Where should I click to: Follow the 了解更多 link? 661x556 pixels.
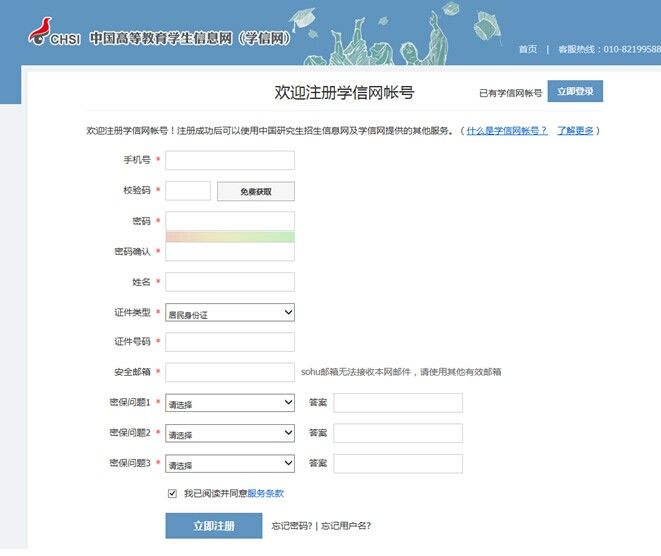pyautogui.click(x=575, y=131)
